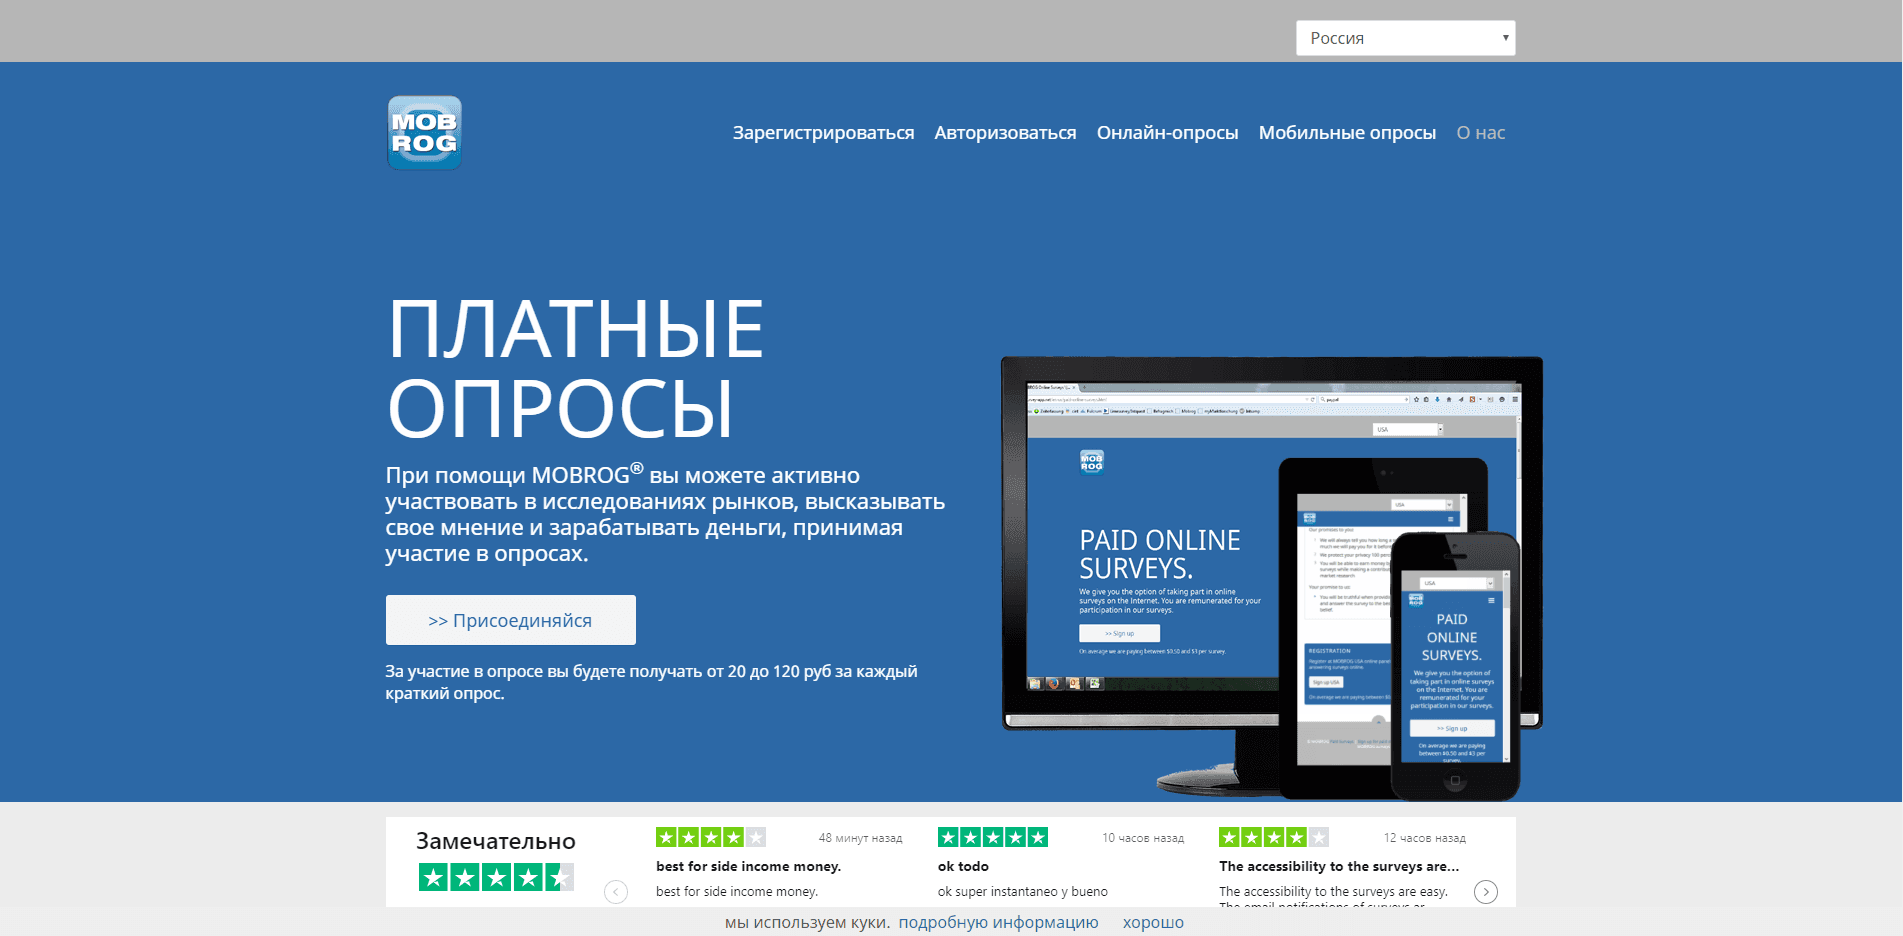1903x936 pixels.
Task: Select Мобильные опросы in navigation
Action: (x=1346, y=133)
